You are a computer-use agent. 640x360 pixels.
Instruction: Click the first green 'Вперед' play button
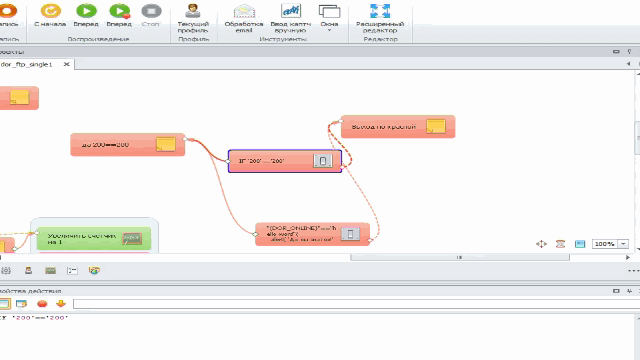coord(86,15)
